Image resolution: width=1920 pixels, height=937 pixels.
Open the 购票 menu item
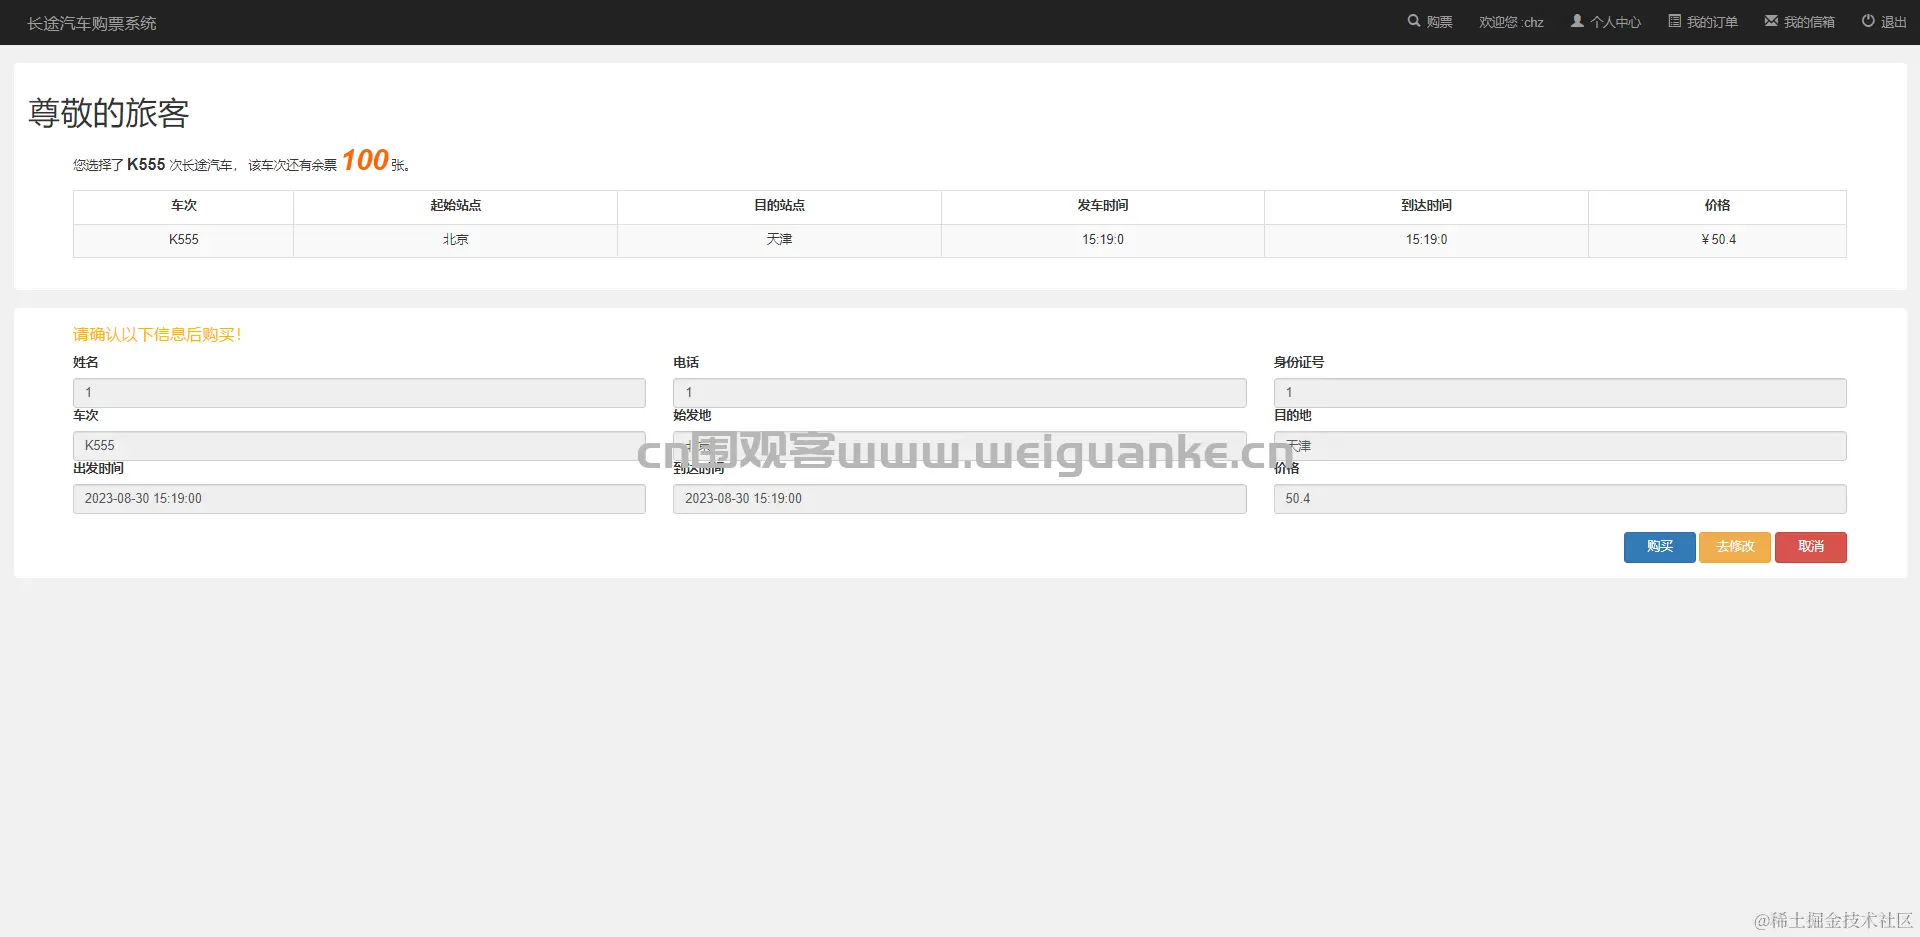click(1430, 22)
